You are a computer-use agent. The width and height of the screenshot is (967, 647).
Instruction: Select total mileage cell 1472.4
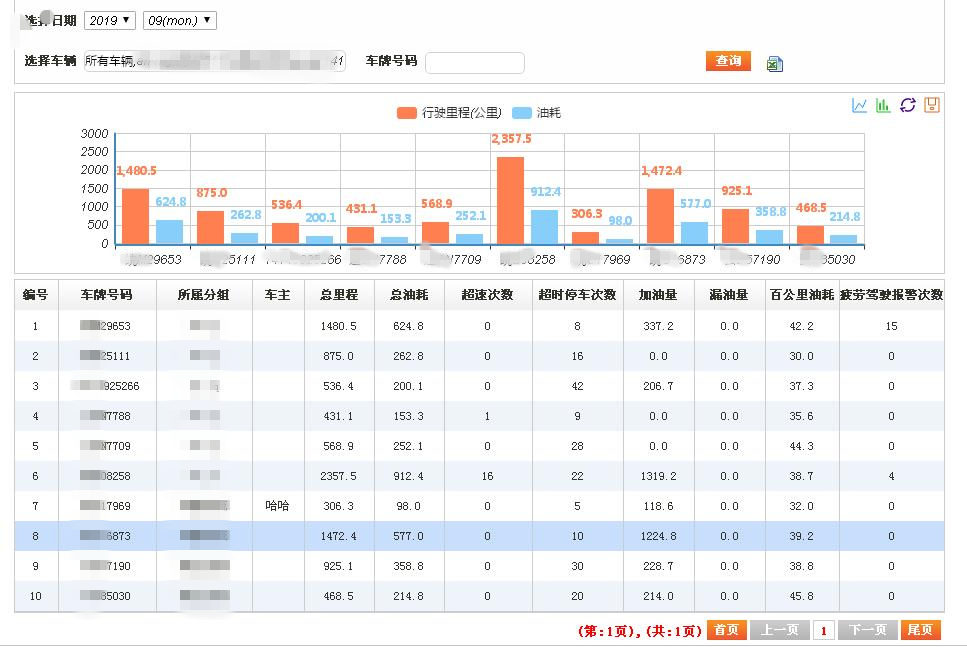coord(339,536)
